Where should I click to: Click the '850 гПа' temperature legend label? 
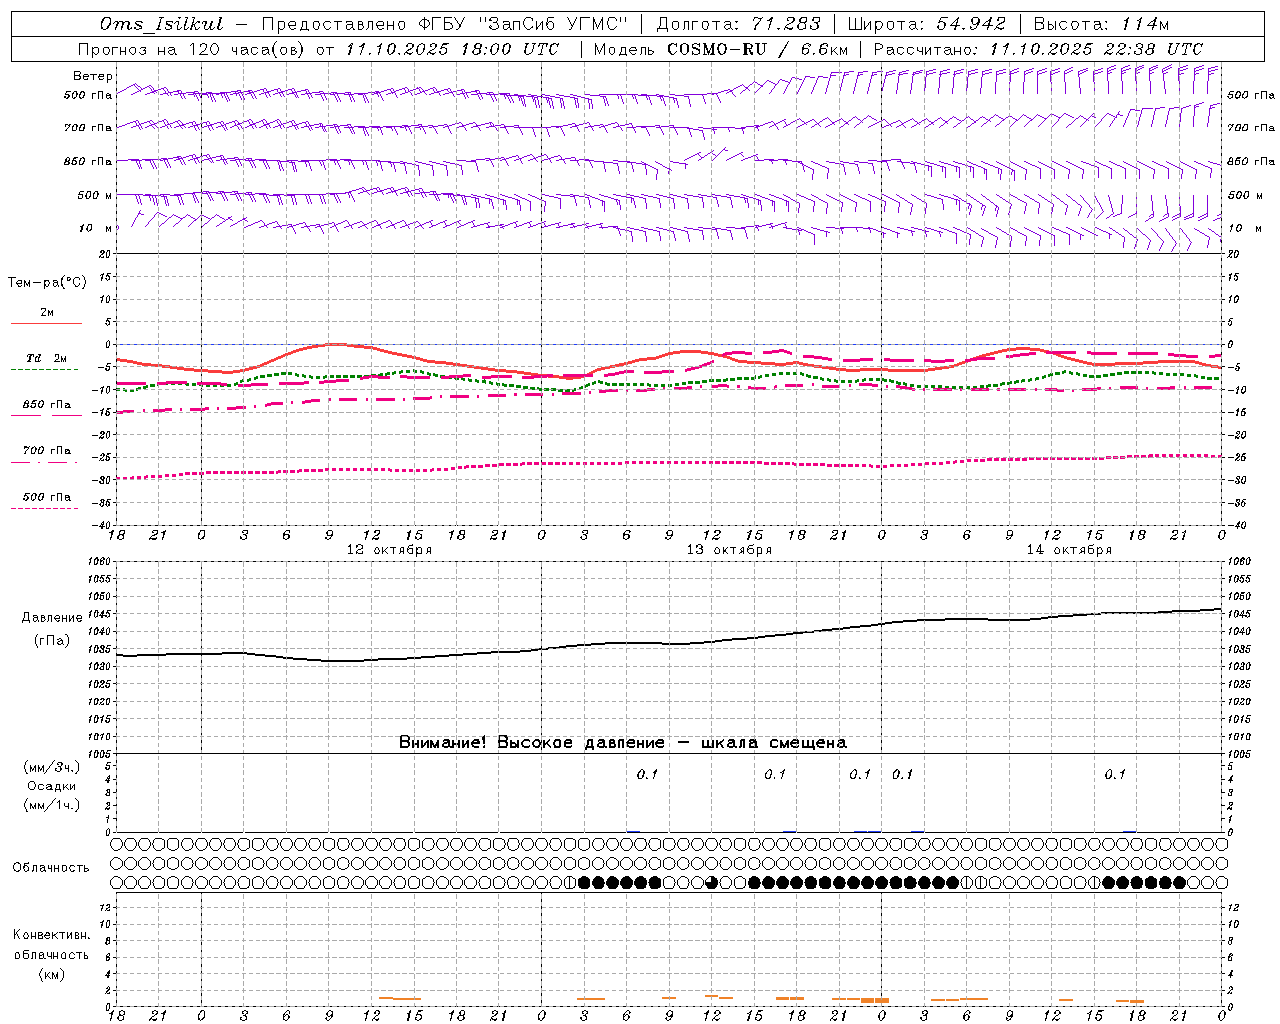pyautogui.click(x=47, y=405)
